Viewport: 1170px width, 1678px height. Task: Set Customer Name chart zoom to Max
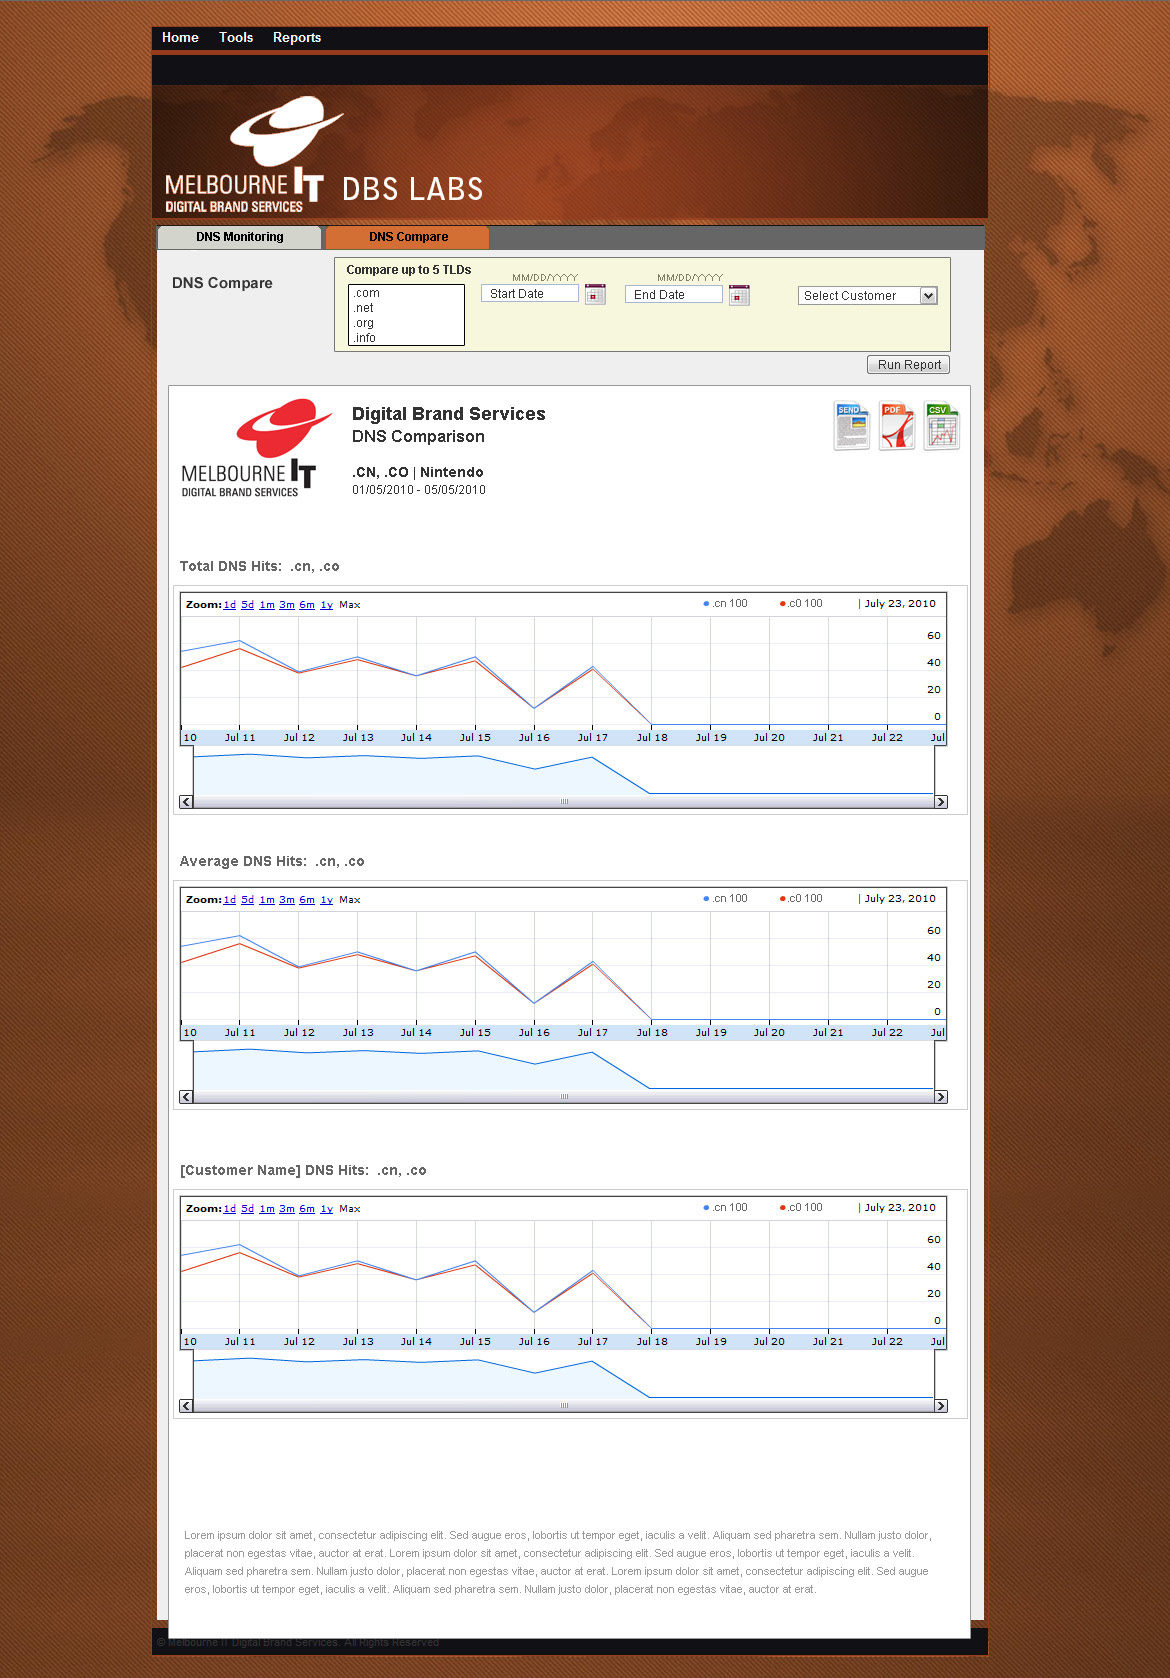click(x=350, y=1208)
